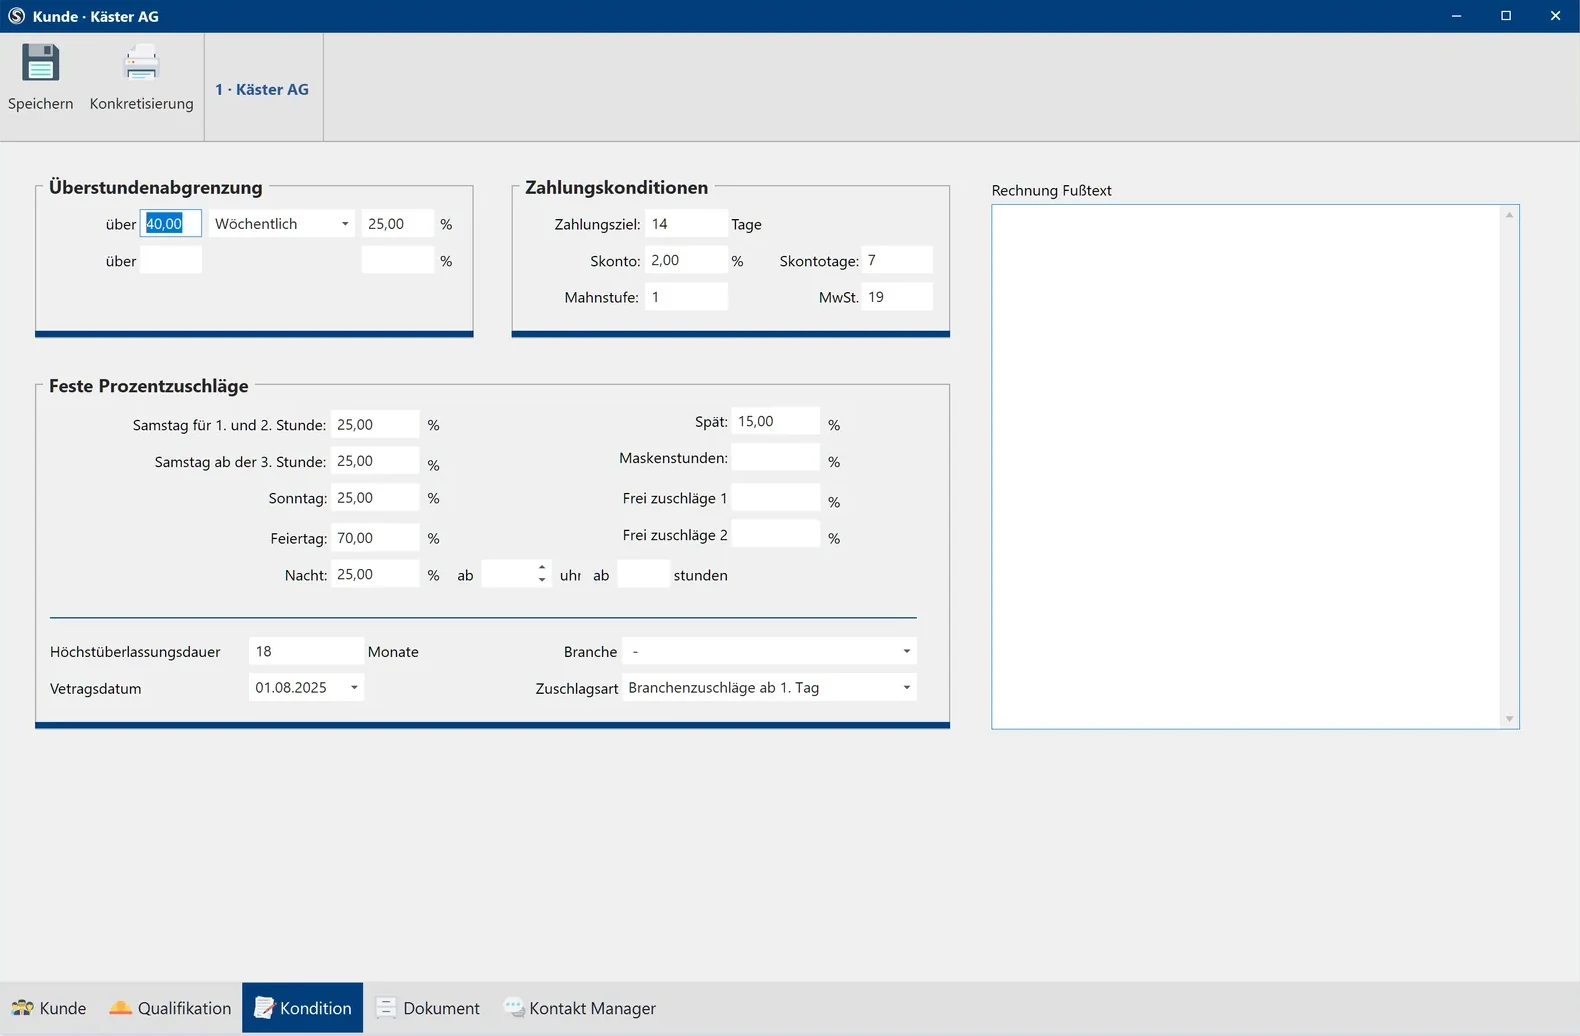This screenshot has height=1036, width=1580.
Task: Click the Spät percent field
Action: click(x=776, y=421)
